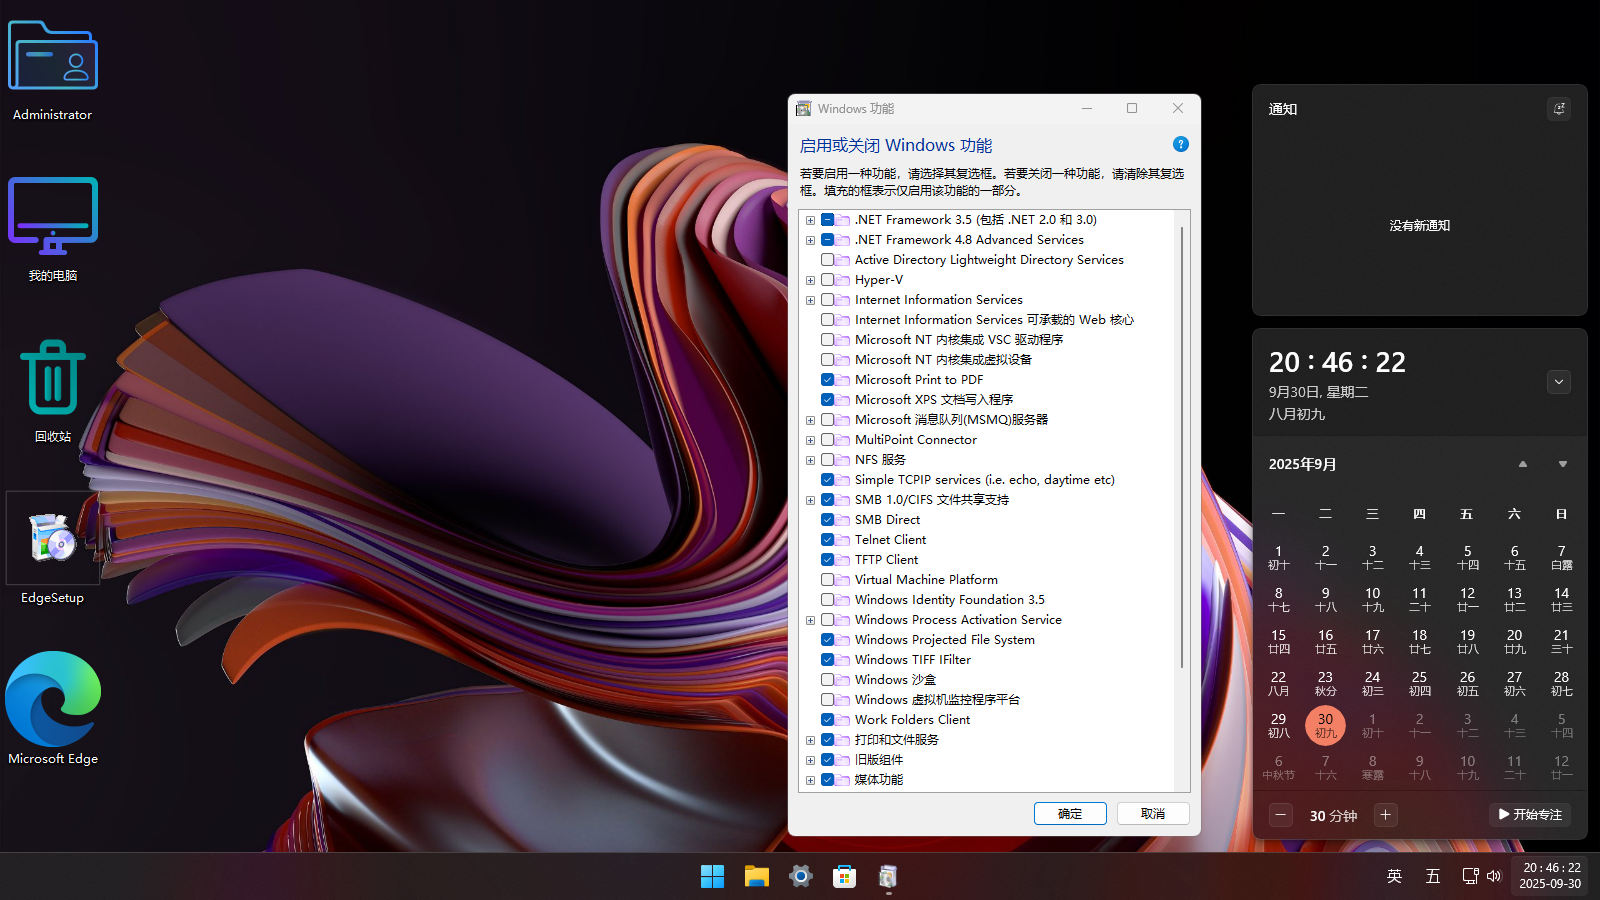Select Windows Identity Foundation 3.5 row
The image size is (1600, 900).
950,600
